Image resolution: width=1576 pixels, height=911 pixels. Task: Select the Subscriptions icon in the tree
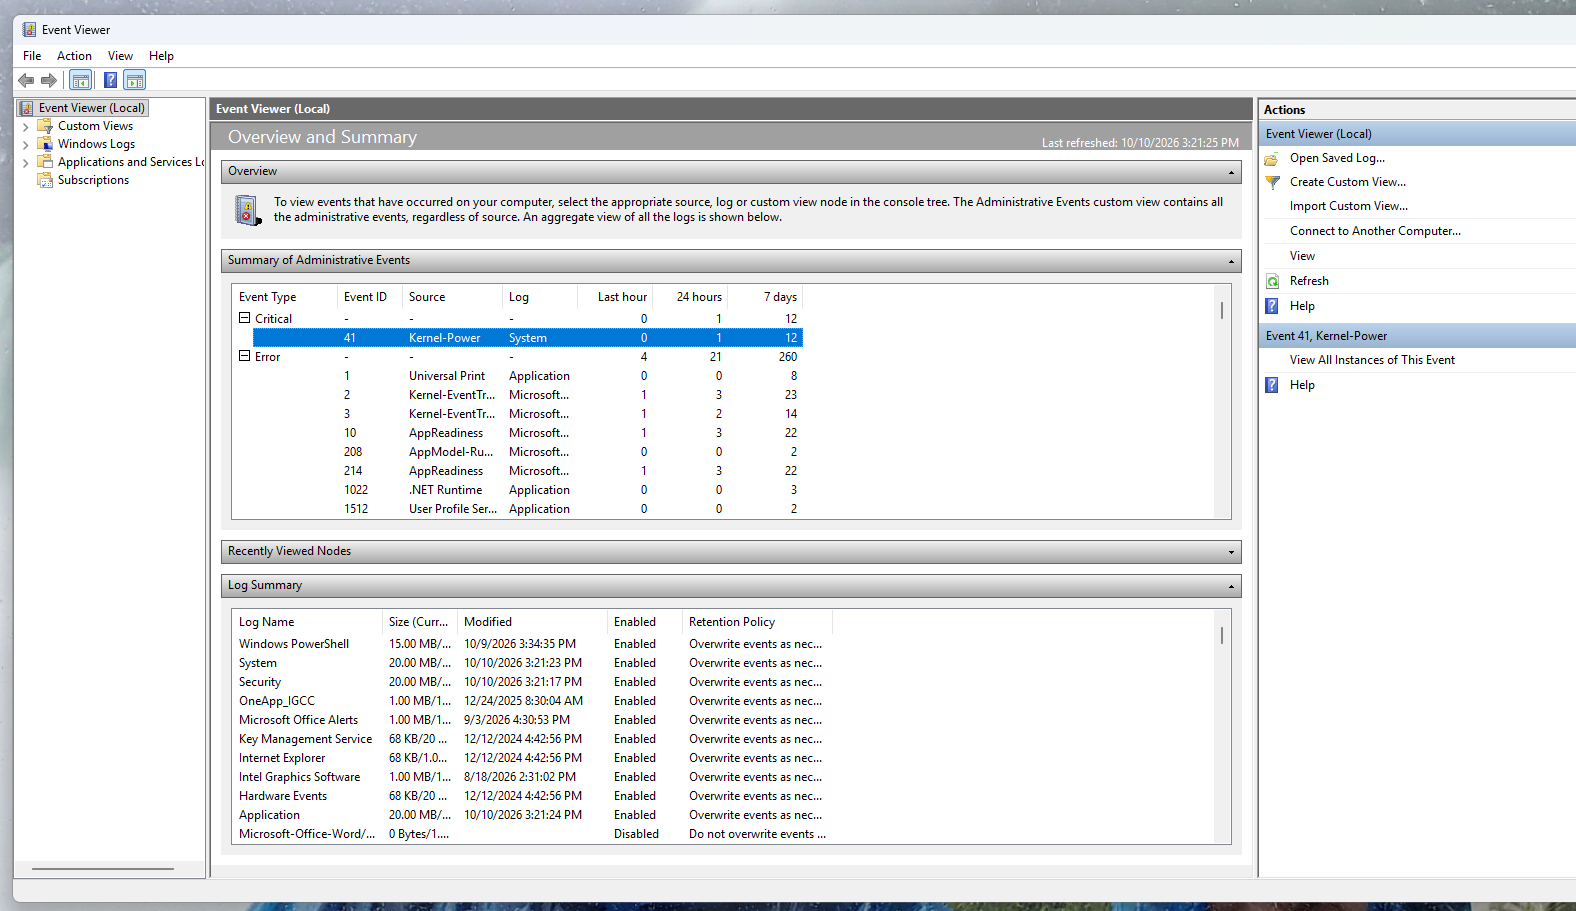click(45, 180)
